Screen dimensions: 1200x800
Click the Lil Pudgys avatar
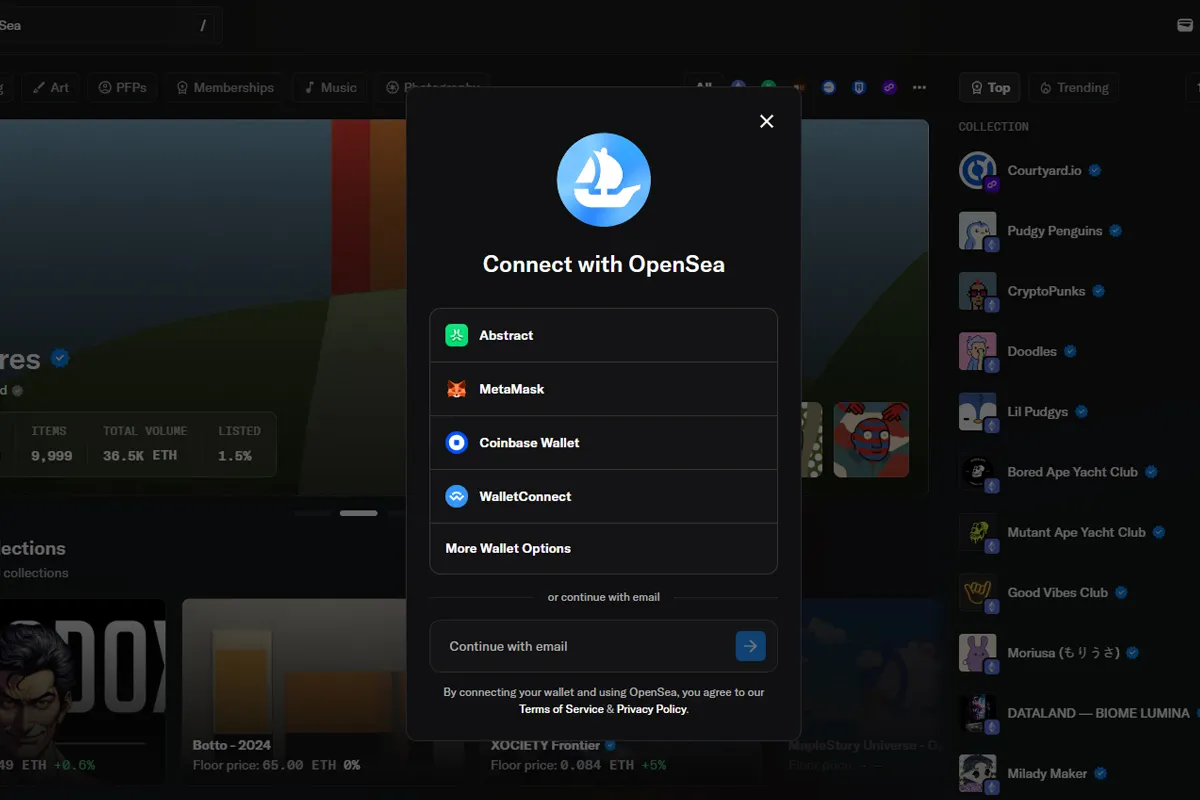pyautogui.click(x=978, y=412)
